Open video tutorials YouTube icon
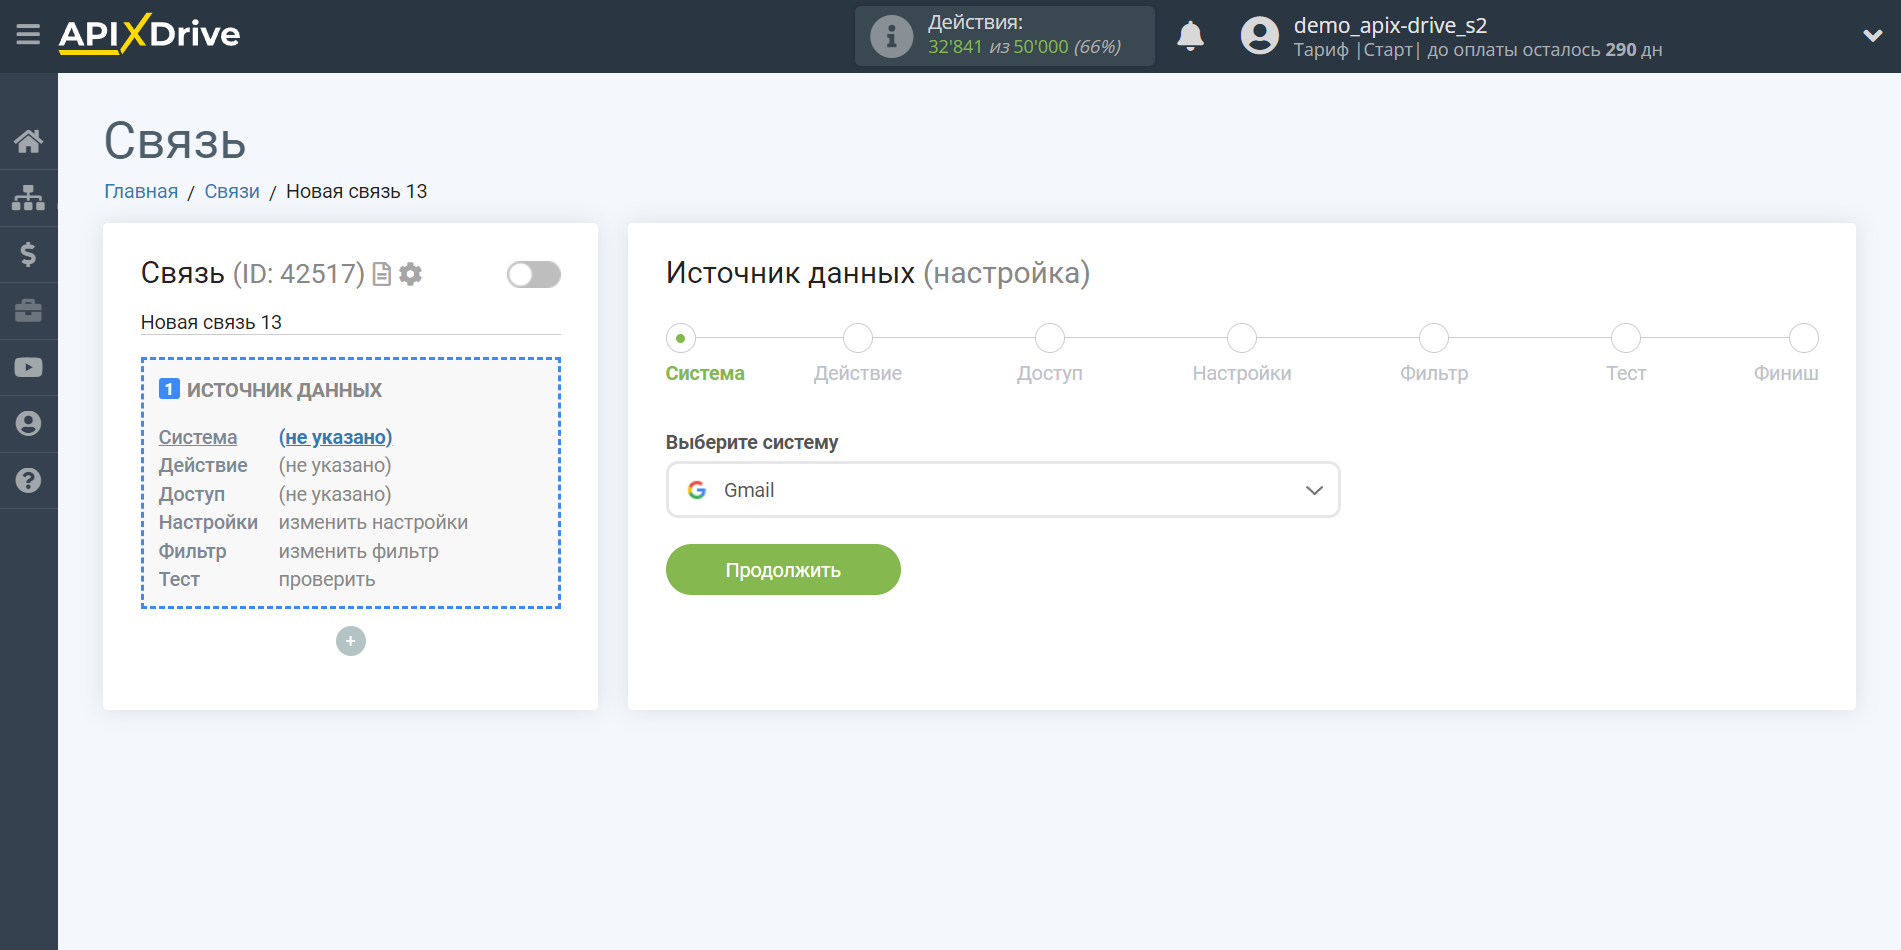 (28, 367)
